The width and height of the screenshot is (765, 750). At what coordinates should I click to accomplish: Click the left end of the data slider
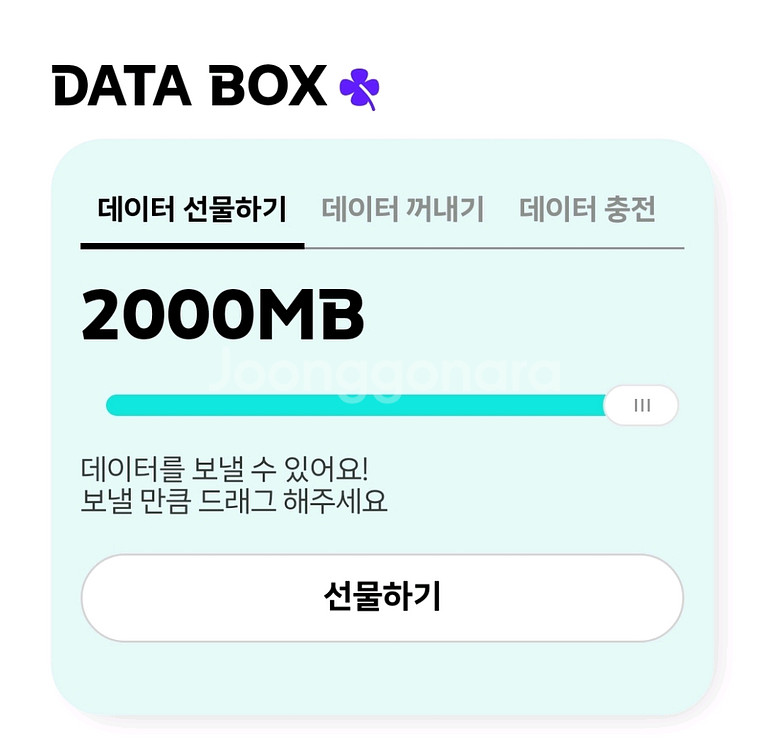point(114,405)
